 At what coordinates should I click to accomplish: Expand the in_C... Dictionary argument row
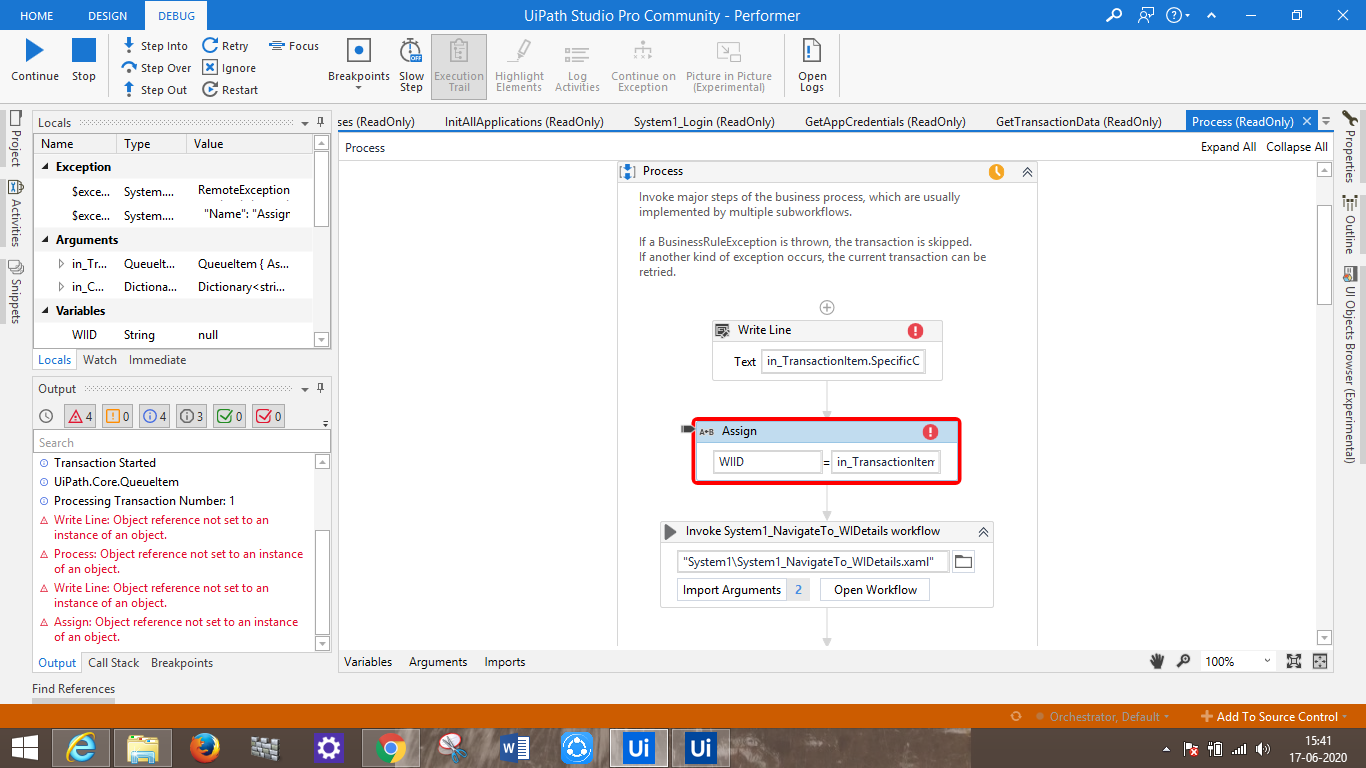coord(62,287)
